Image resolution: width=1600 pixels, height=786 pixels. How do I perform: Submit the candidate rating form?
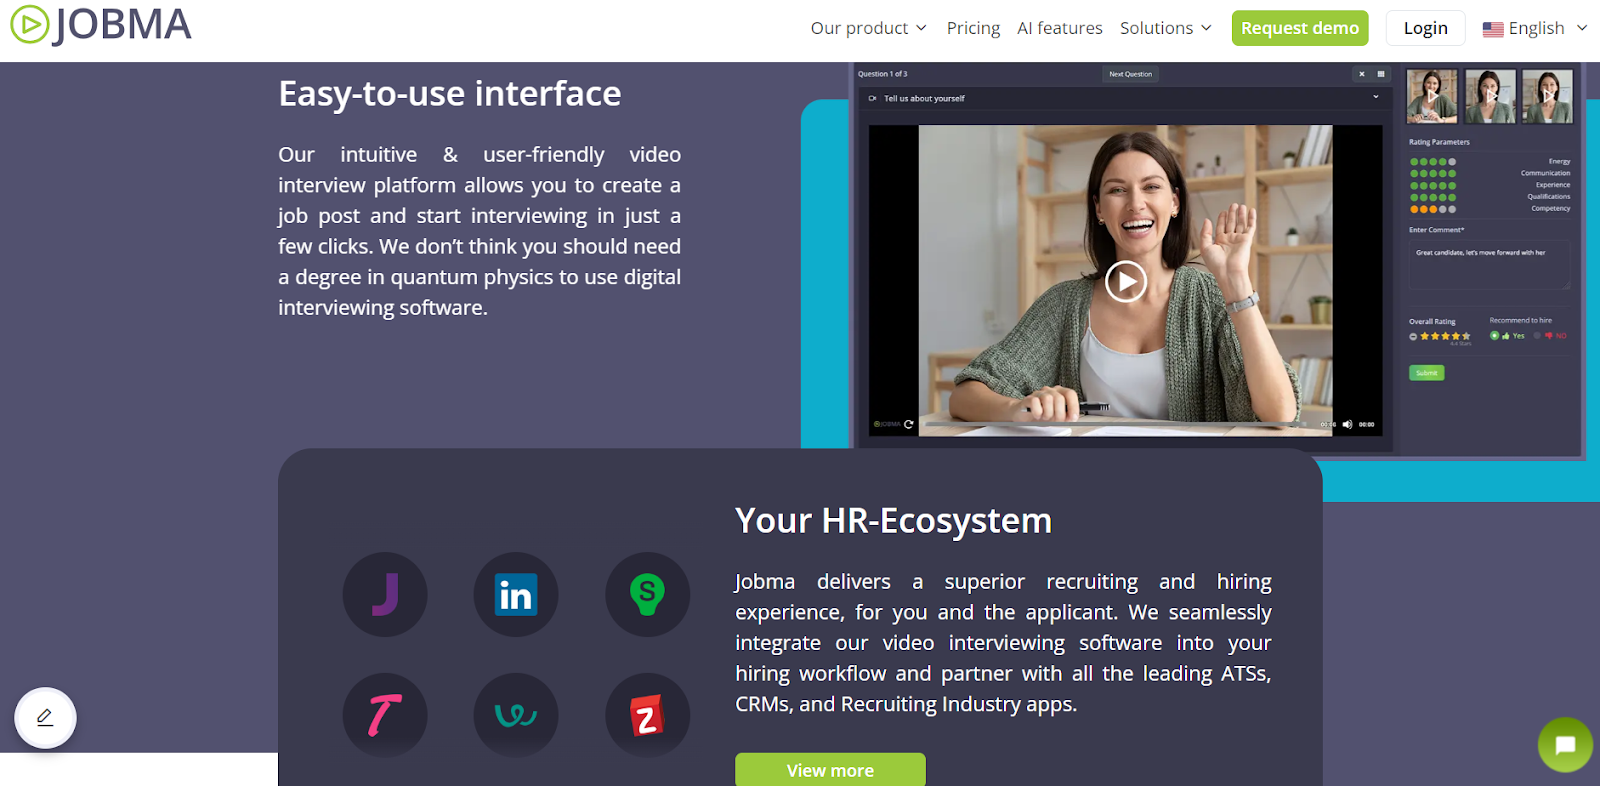[1427, 373]
